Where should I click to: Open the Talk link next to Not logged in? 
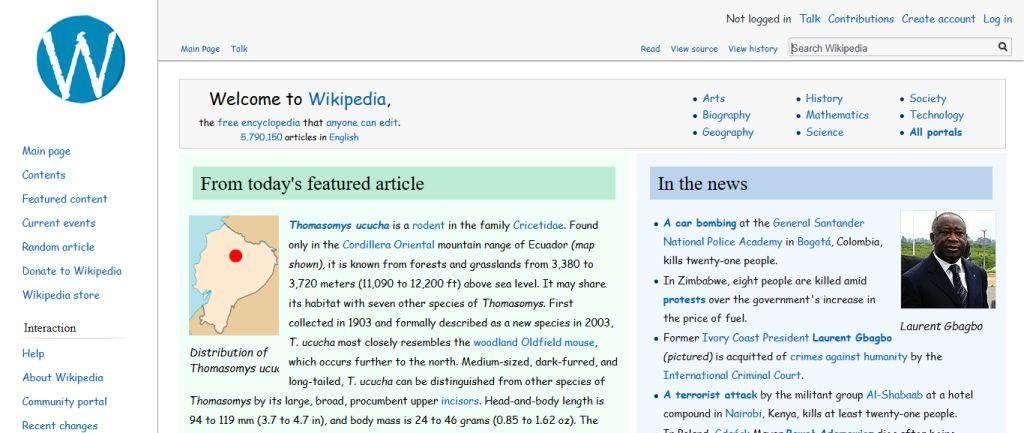coord(810,19)
